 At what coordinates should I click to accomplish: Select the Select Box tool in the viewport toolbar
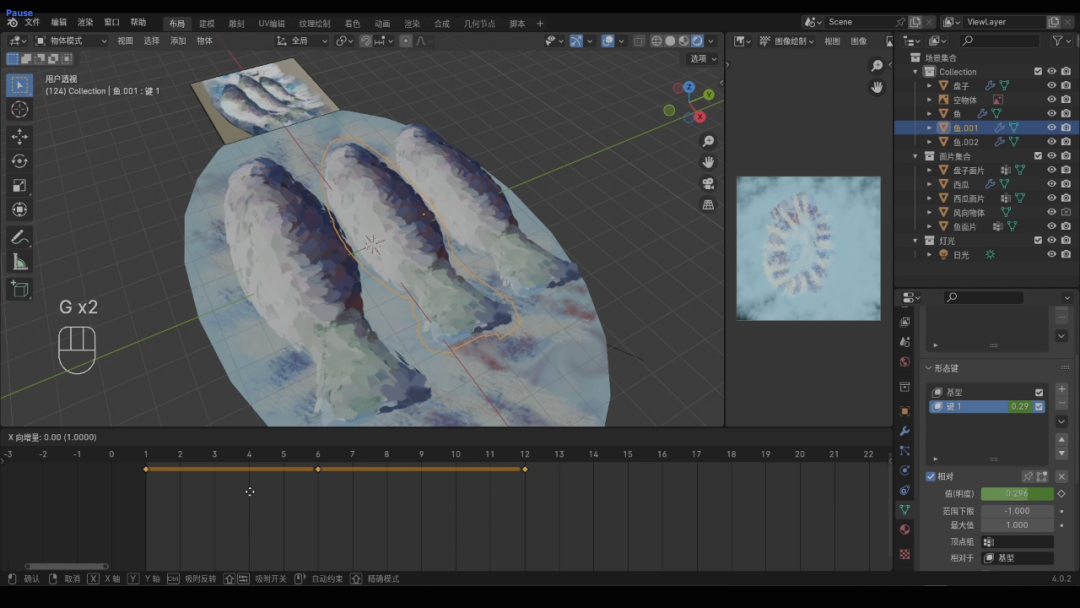19,85
